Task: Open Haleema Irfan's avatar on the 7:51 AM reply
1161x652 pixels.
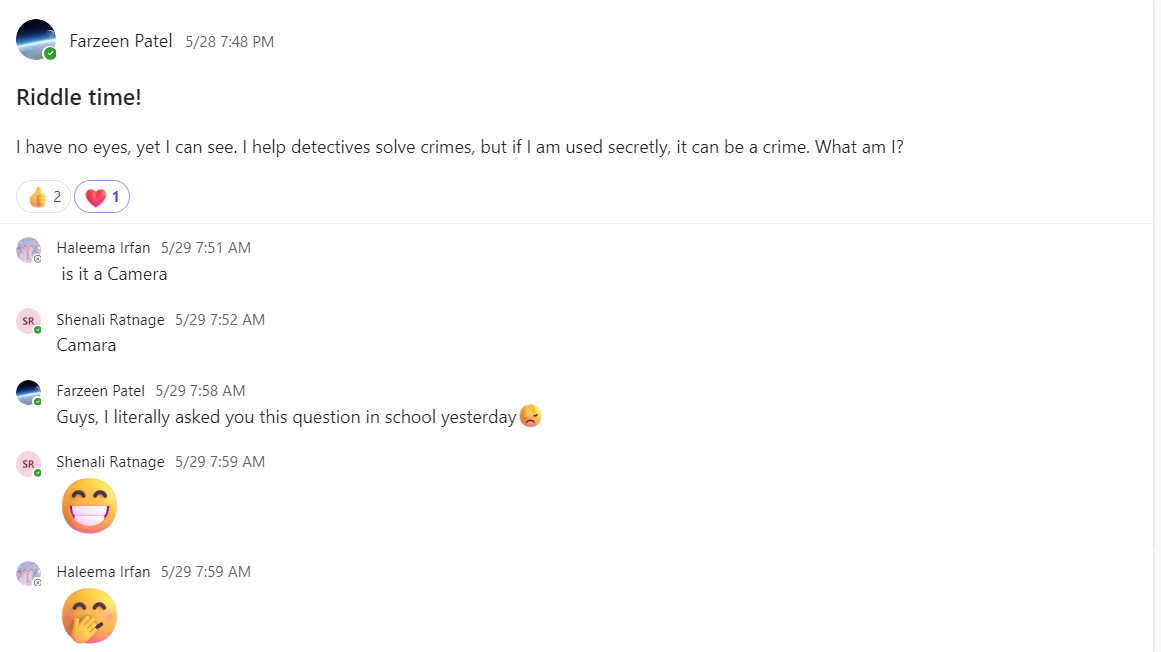Action: click(x=28, y=249)
